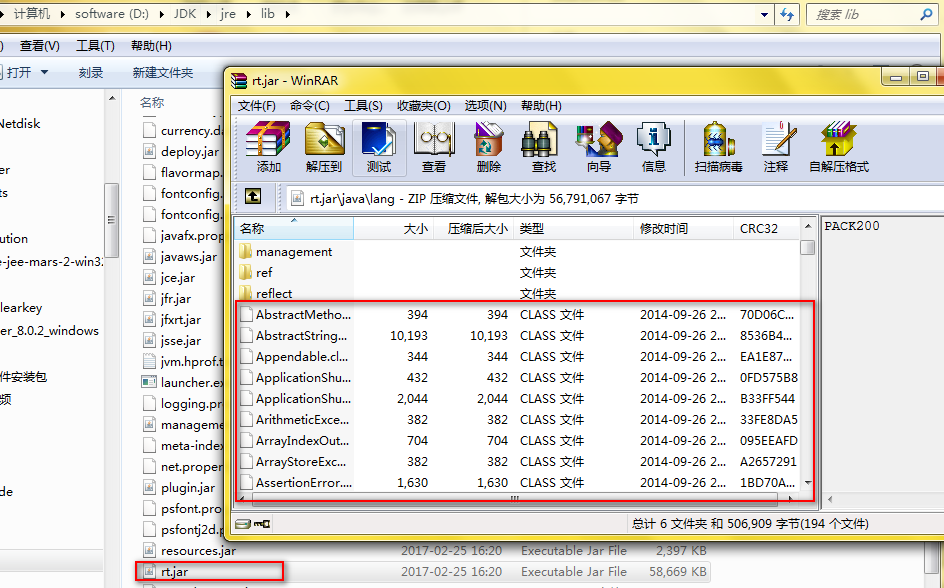Image resolution: width=944 pixels, height=588 pixels.
Task: Sort WinRAR list by 修改时间 column
Action: (683, 229)
